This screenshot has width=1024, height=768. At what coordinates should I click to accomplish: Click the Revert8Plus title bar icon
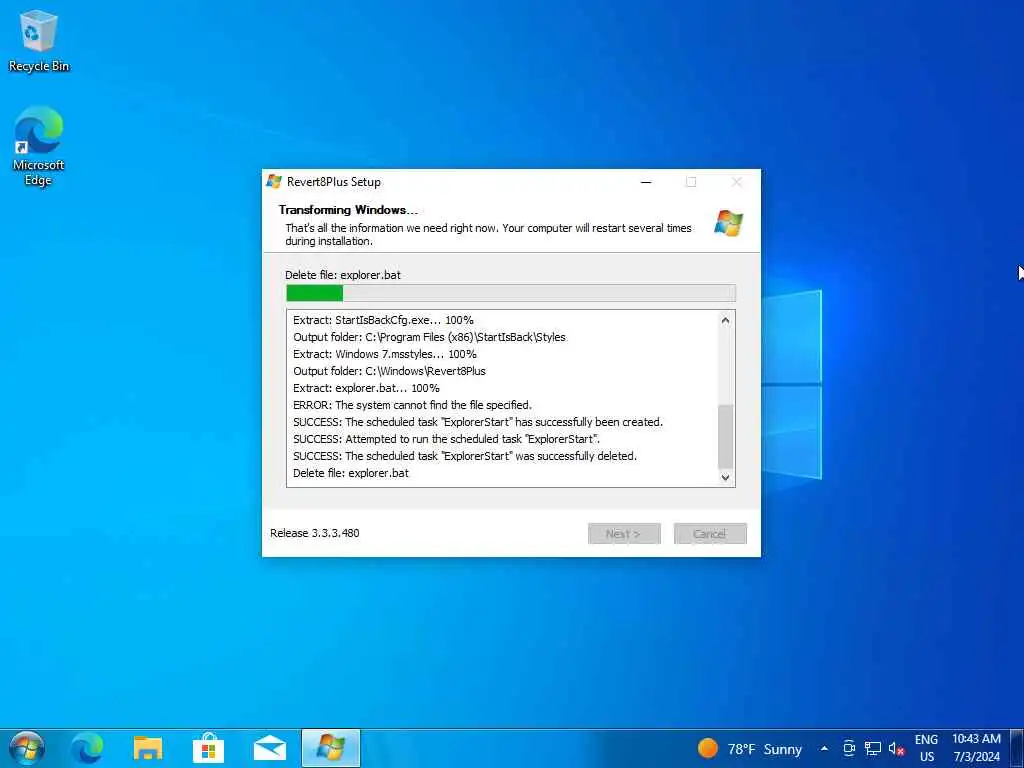(x=274, y=182)
